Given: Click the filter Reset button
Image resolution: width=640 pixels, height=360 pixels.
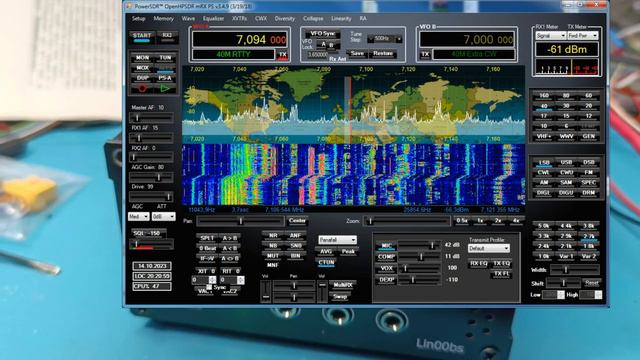Looking at the screenshot, I should 591,283.
